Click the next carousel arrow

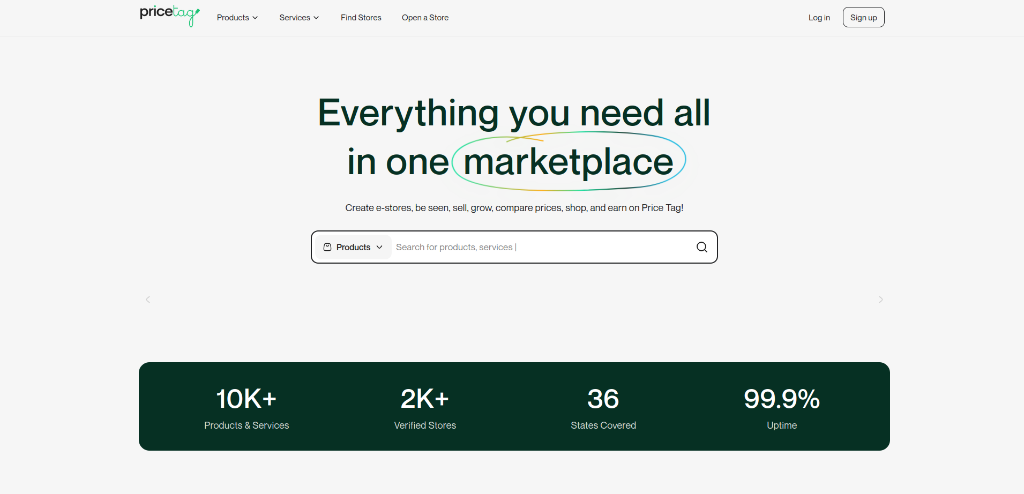880,299
